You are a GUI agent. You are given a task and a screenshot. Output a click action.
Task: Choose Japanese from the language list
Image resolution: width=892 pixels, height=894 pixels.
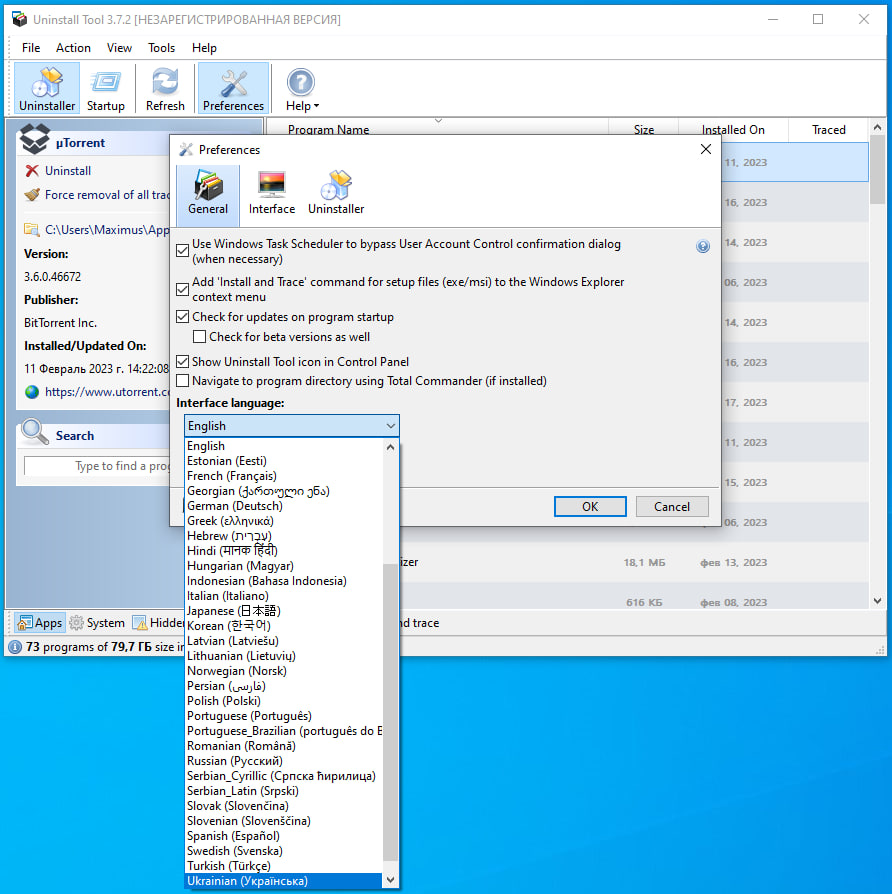tap(234, 611)
